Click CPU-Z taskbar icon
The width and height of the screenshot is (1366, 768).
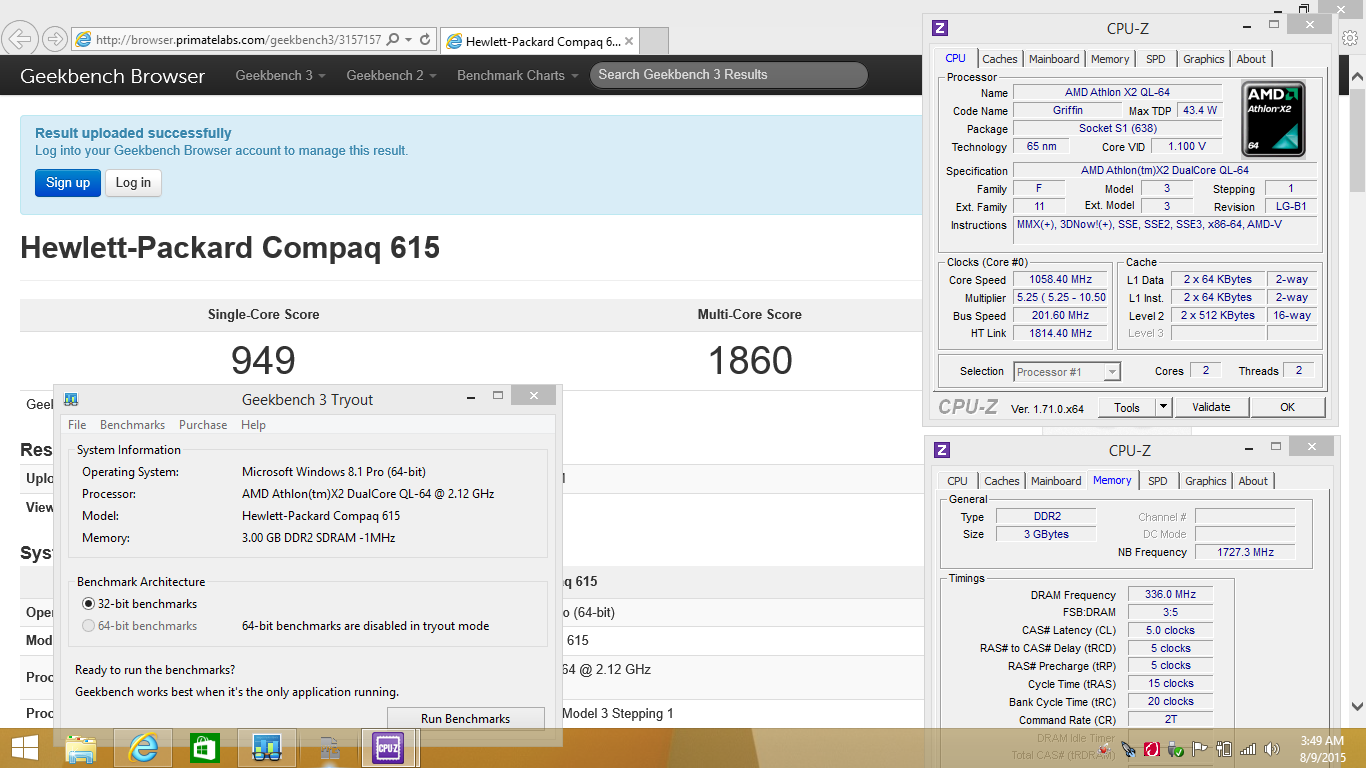tap(388, 748)
